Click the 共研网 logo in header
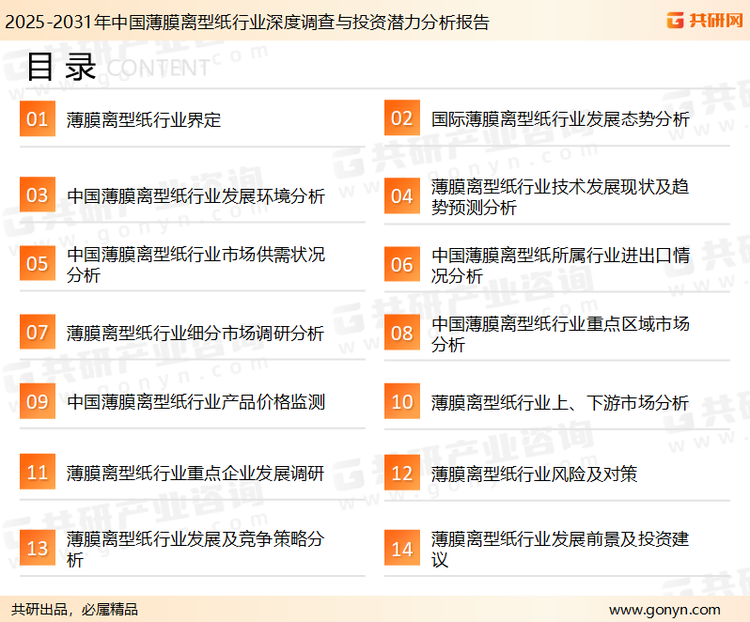 click(705, 20)
